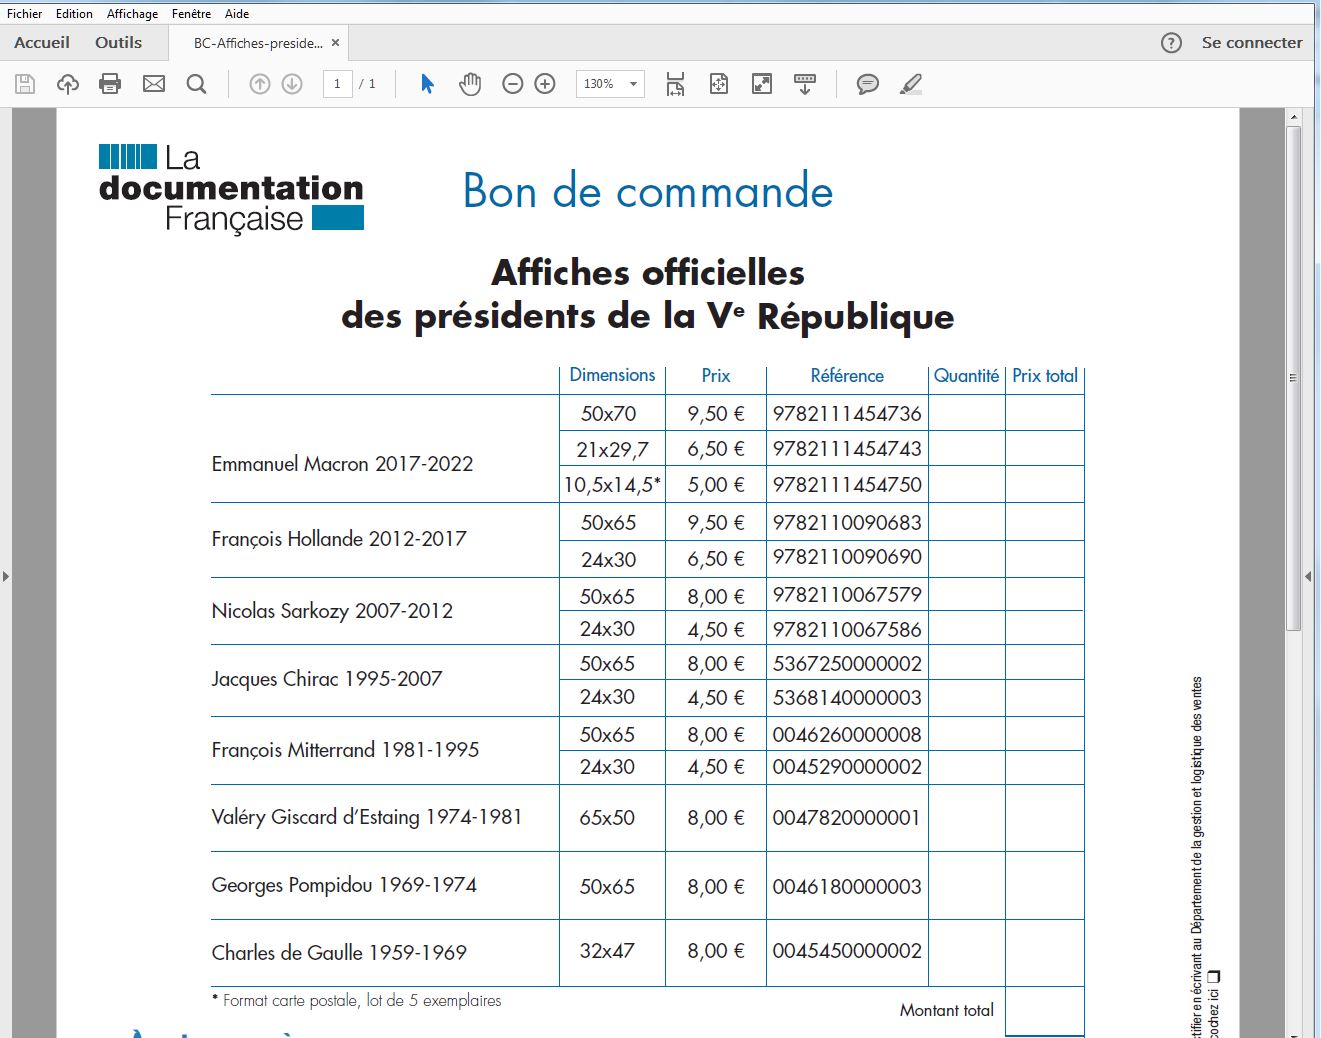The height and width of the screenshot is (1038, 1321).
Task: Click the page number input field
Action: pos(337,84)
